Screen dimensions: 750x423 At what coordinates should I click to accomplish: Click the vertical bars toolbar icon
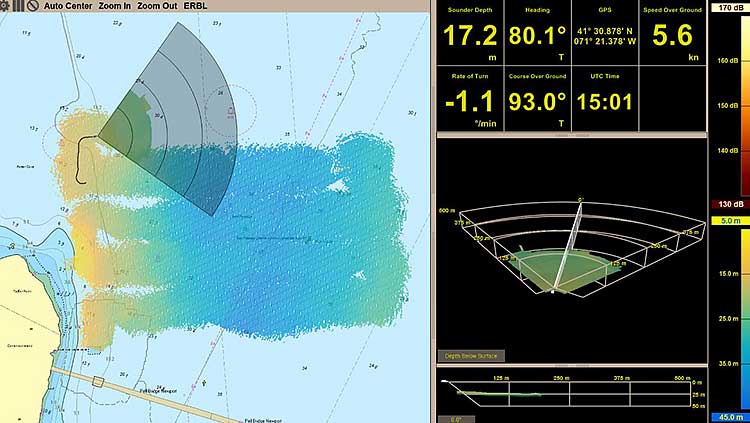[19, 6]
